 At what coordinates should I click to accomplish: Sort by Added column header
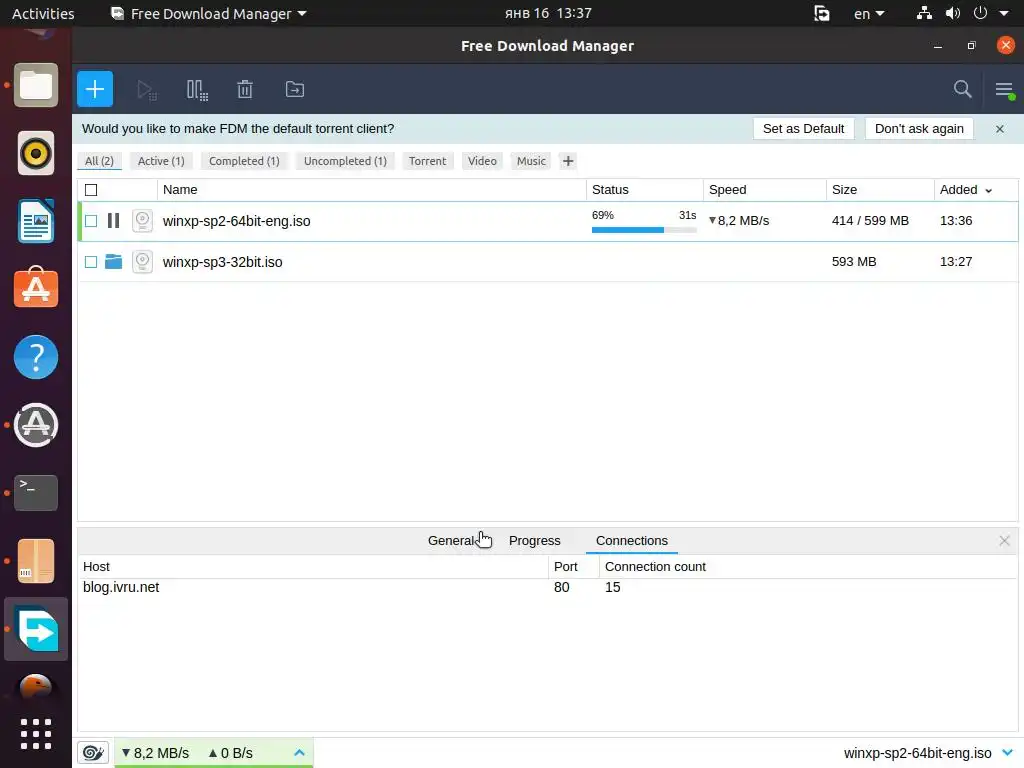pos(965,190)
